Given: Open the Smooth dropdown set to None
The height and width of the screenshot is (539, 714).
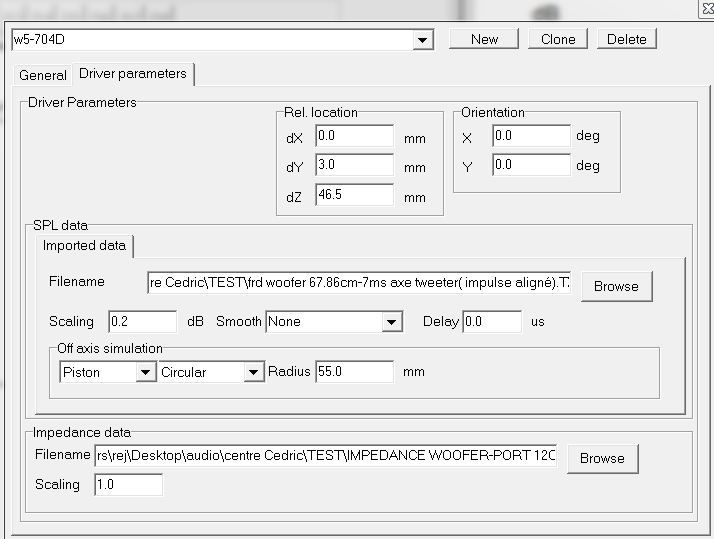Looking at the screenshot, I should tap(334, 322).
